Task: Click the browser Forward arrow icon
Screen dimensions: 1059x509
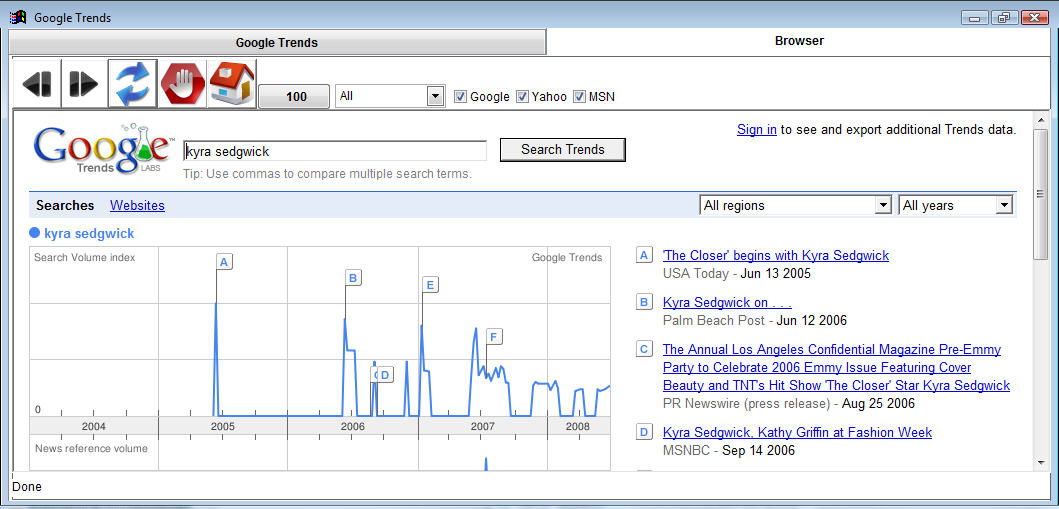Action: tap(84, 84)
